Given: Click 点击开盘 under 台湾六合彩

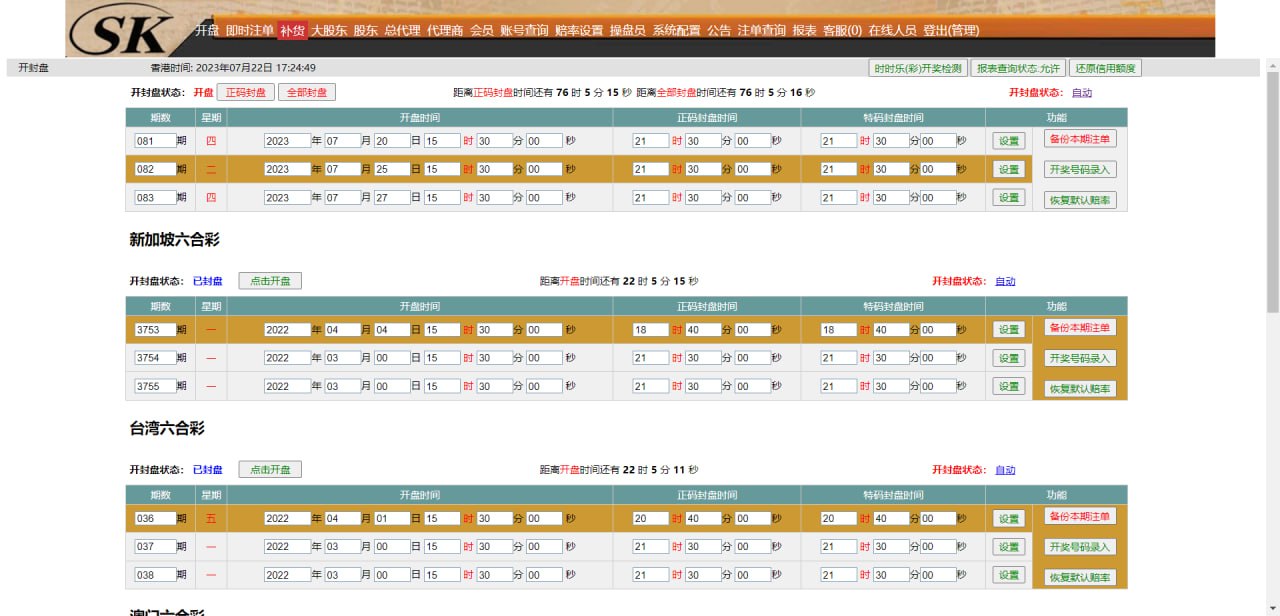Looking at the screenshot, I should tap(270, 470).
